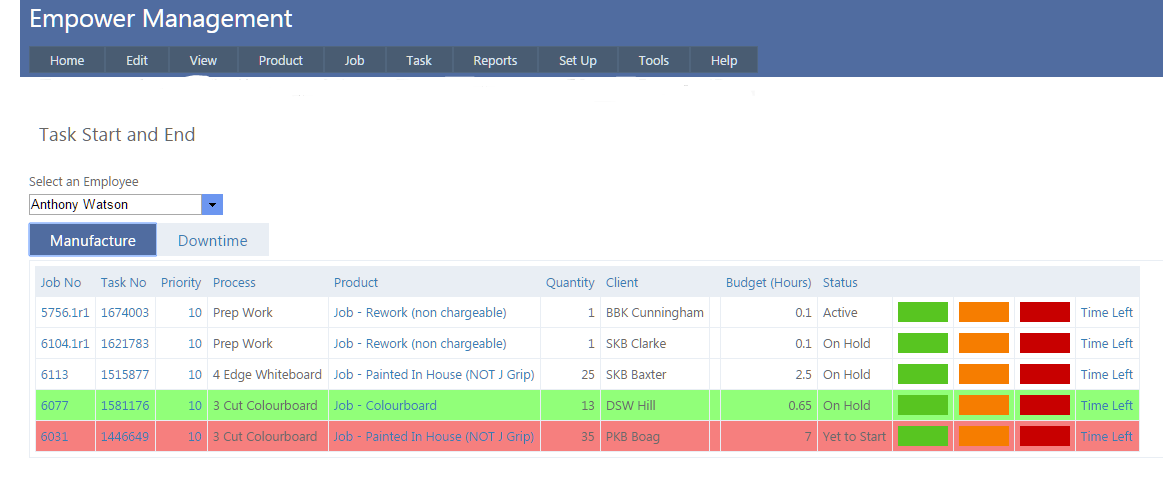Click red button for job 6113
Image resolution: width=1163 pixels, height=478 pixels.
1044,374
